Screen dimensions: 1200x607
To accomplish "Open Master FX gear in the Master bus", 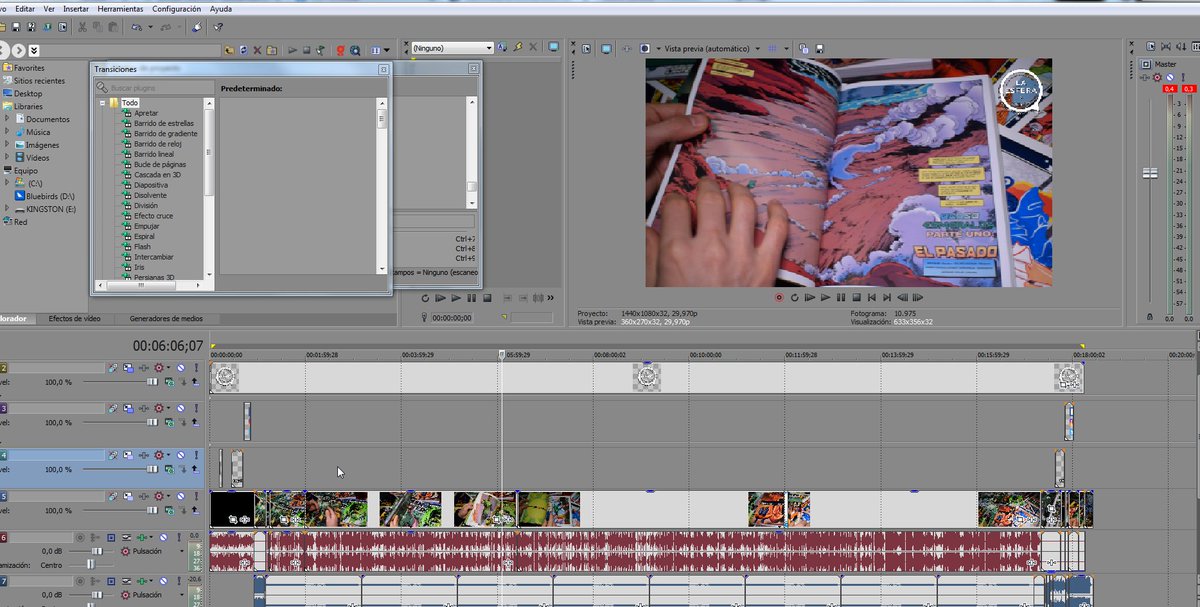I will 1157,77.
